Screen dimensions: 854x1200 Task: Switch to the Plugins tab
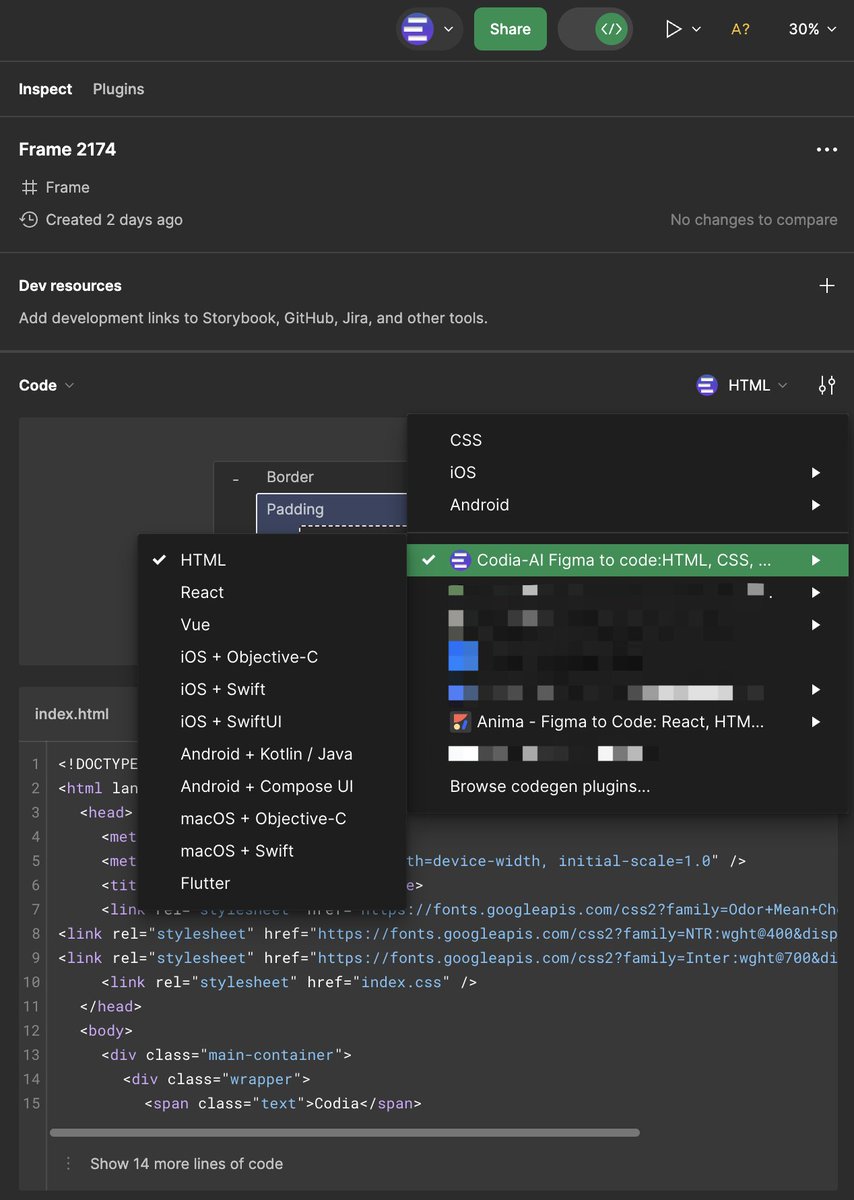tap(118, 89)
